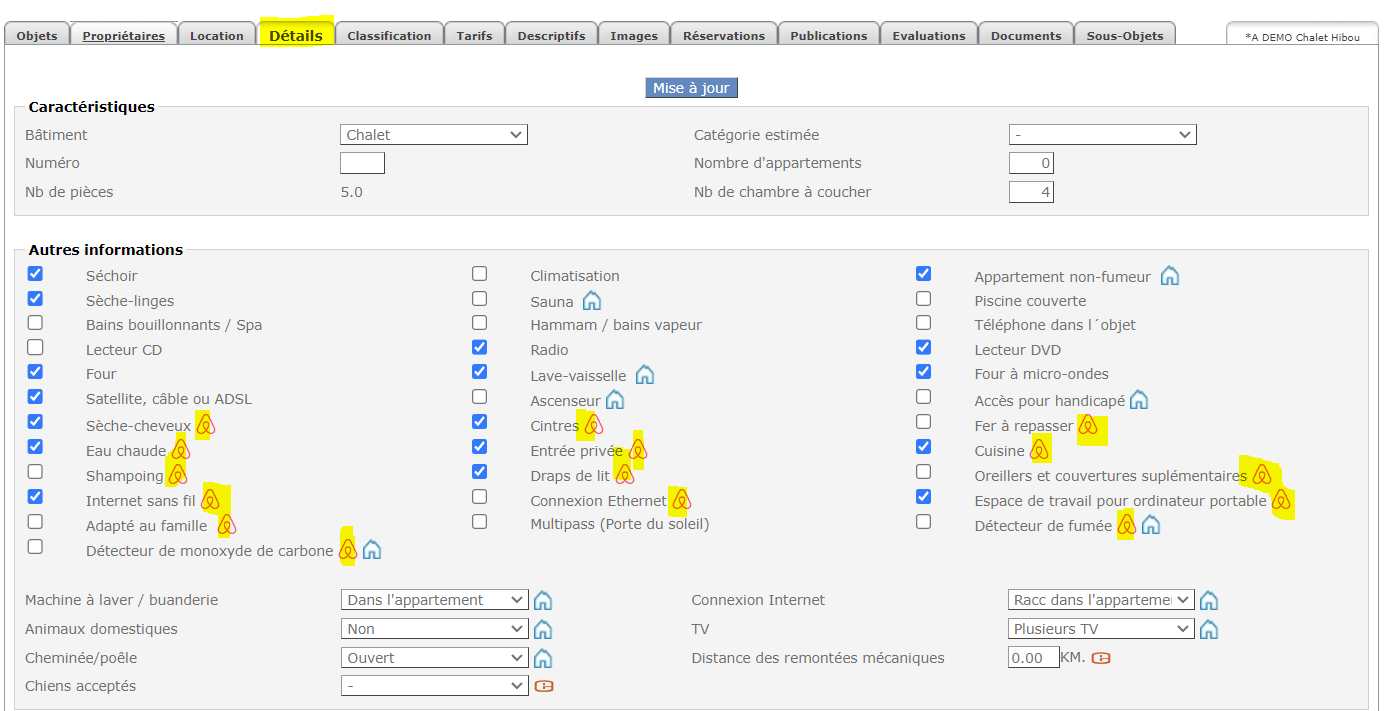Enable the Climatisation checkbox
The width and height of the screenshot is (1390, 711).
pos(480,274)
